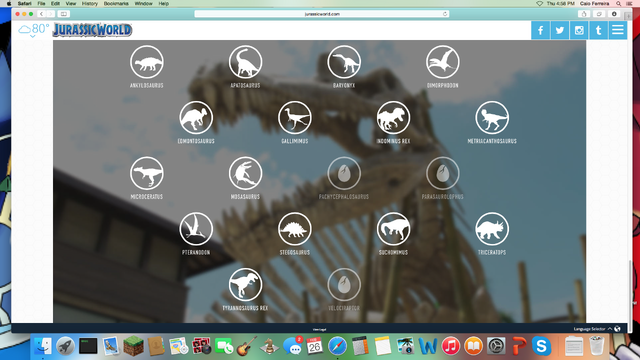Open Finder from the Dock
Screen dimensions: 640x360
point(42,346)
